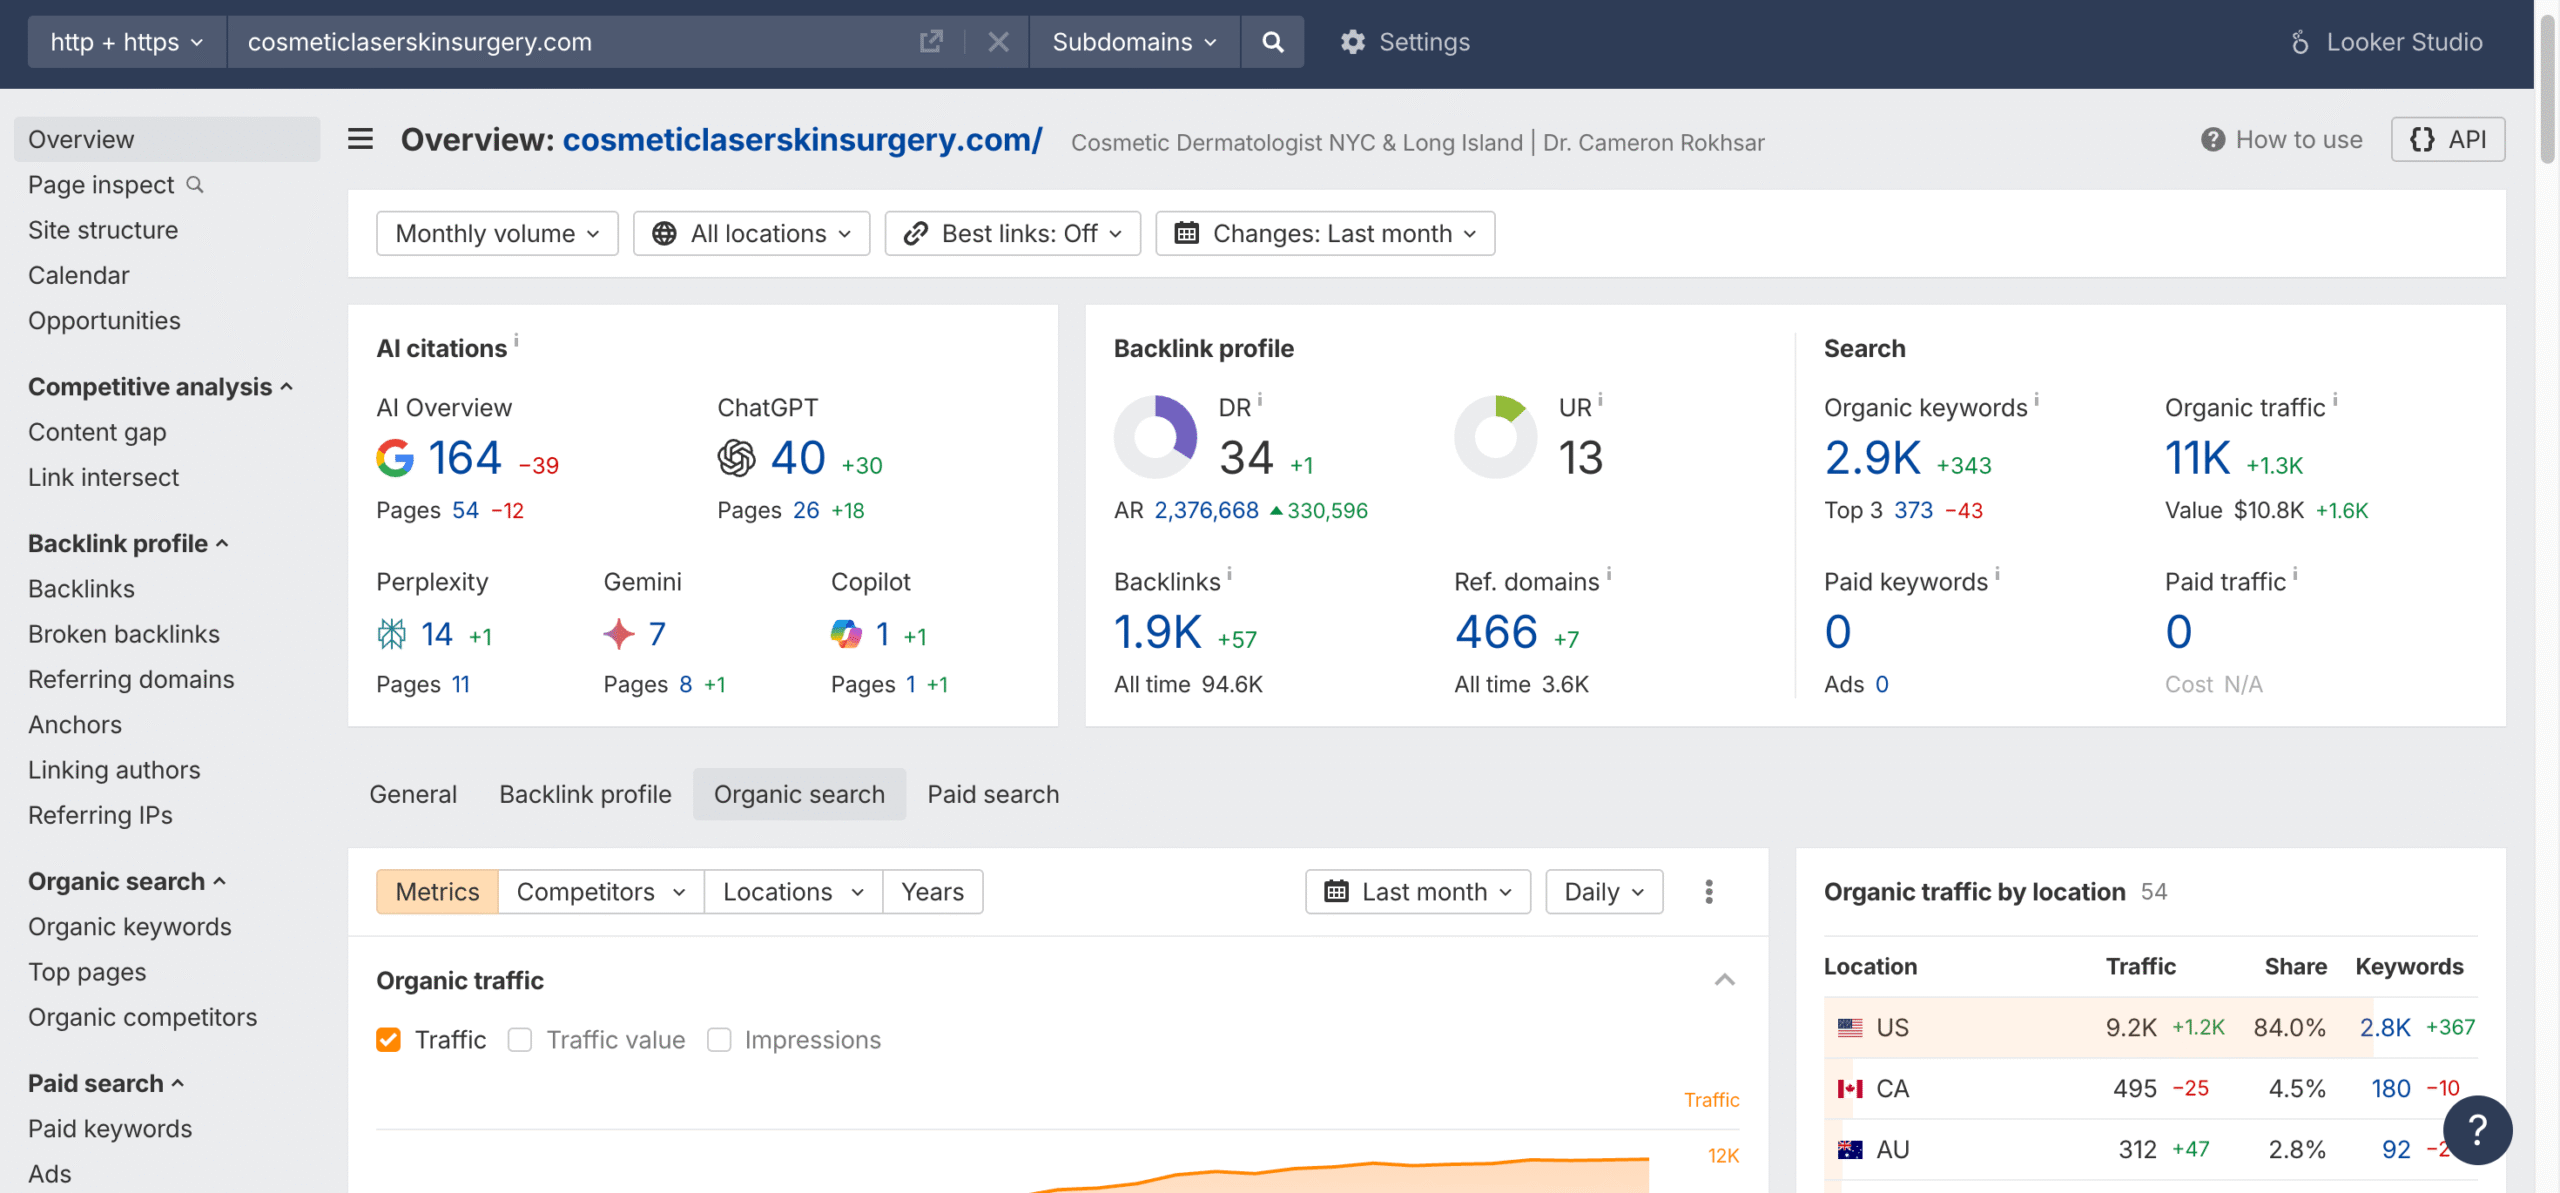
Task: Open URL in new tab icon
Action: tap(930, 42)
